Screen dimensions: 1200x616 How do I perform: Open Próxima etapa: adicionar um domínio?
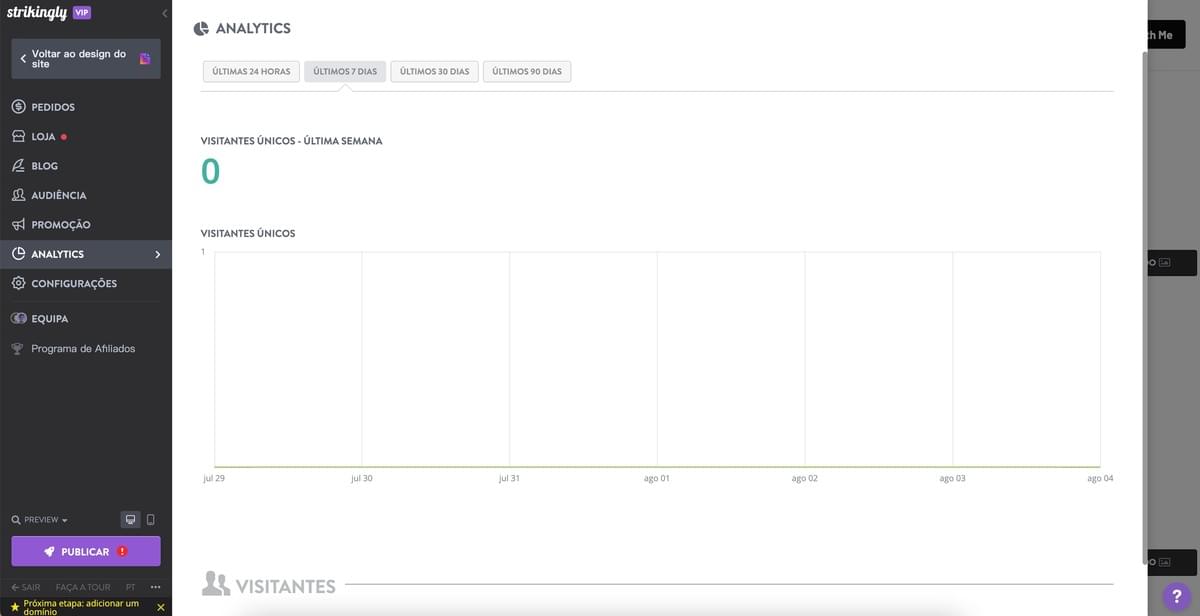[x=81, y=607]
